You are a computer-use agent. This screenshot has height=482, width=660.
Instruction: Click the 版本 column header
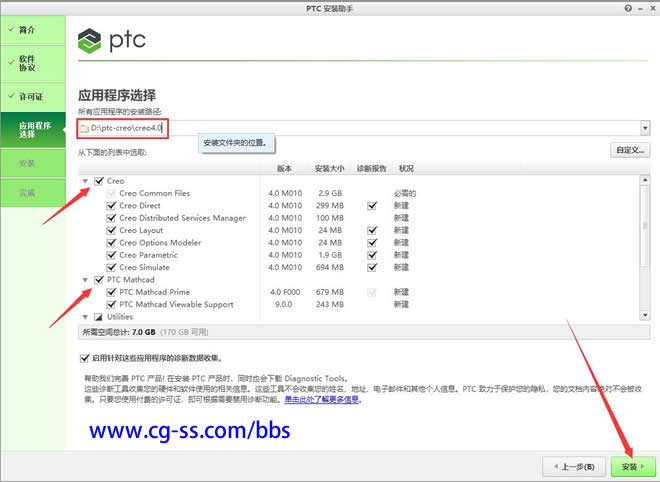click(x=284, y=169)
